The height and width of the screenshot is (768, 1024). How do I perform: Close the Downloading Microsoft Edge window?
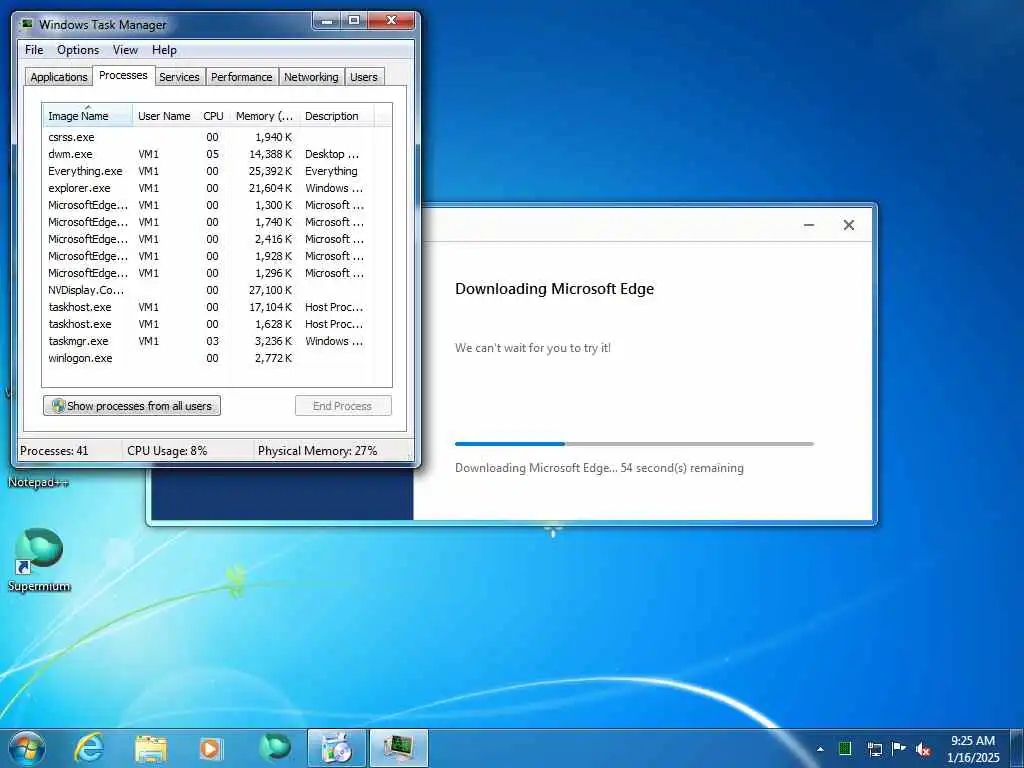(848, 225)
